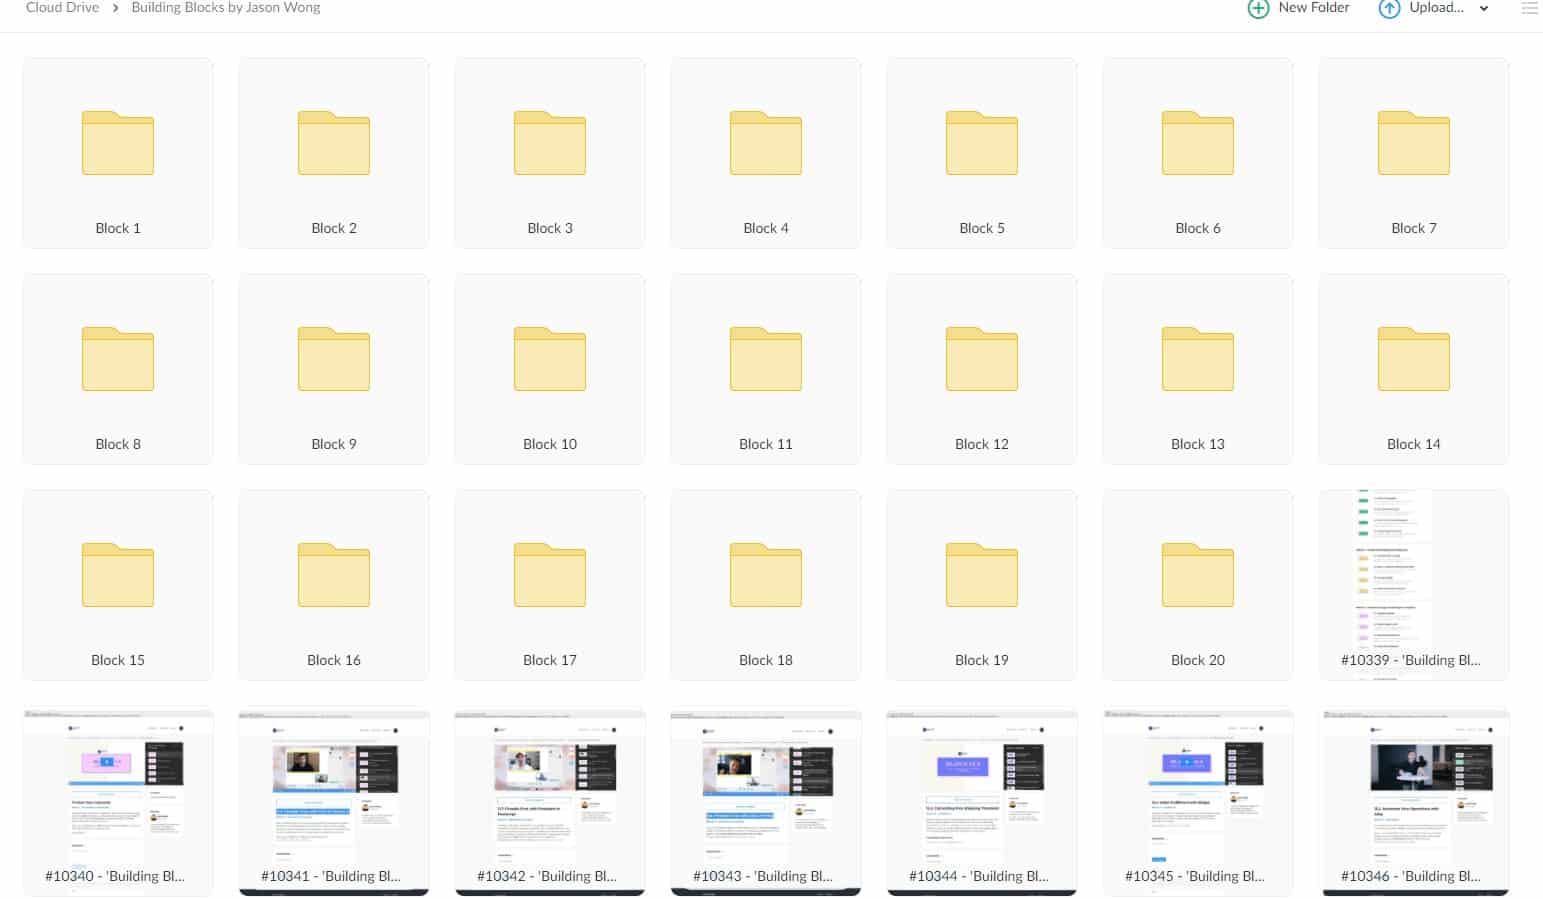Viewport: 1543px width, 899px height.
Task: Click Building Blocks by Jason Wong breadcrumb
Action: pos(226,8)
